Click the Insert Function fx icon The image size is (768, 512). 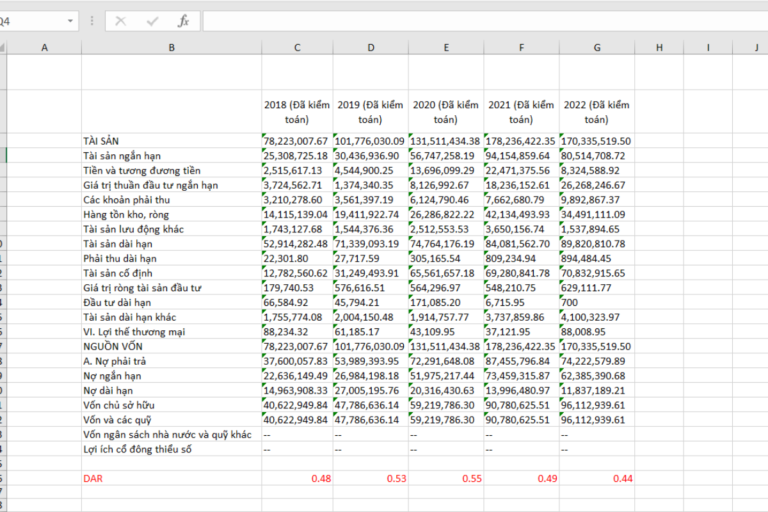tap(182, 21)
